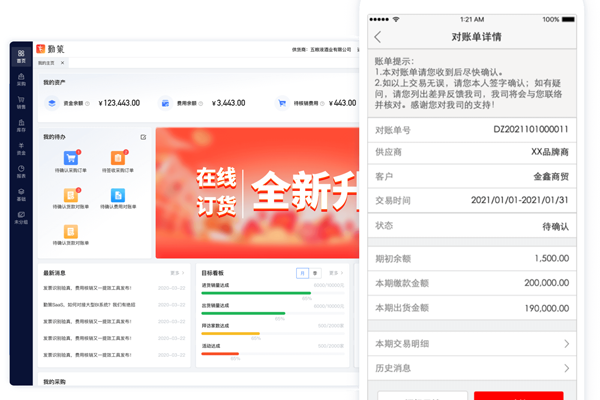
Task: Open the 待确认费用对账单 todo icon
Action: 119,195
